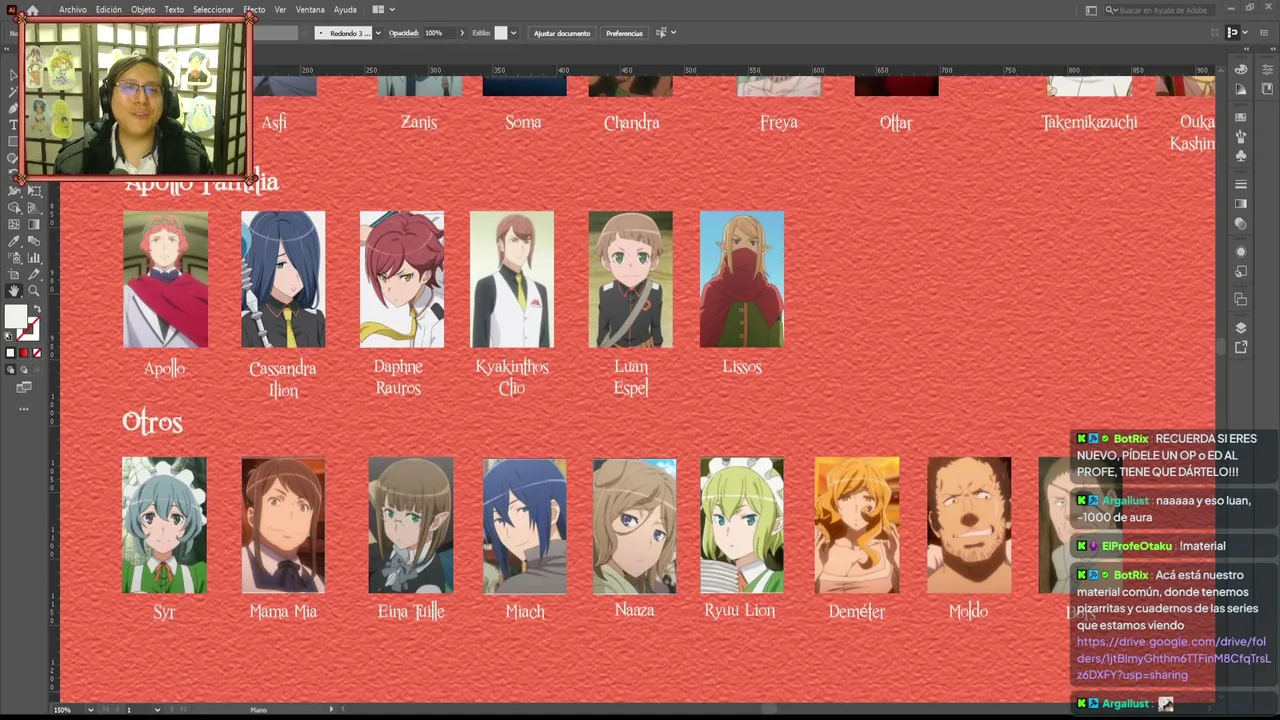Click the Estilo style swatch

(501, 33)
